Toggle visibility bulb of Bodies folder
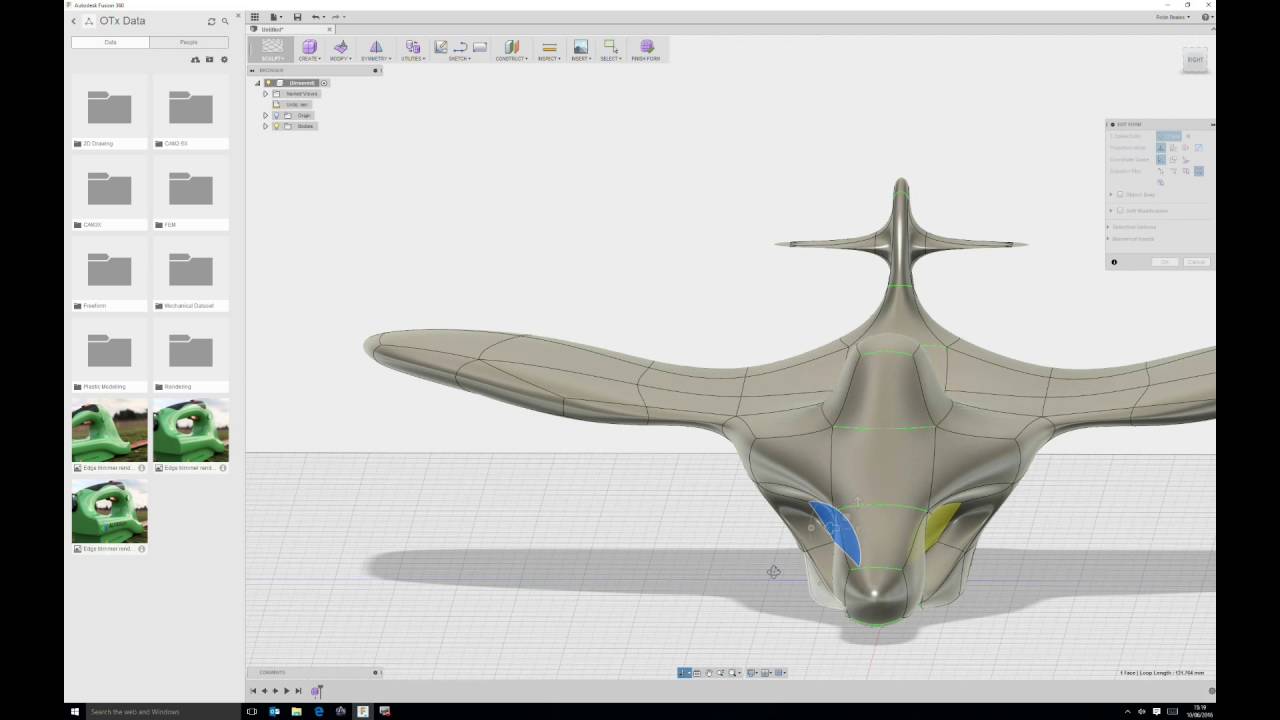Screen dimensions: 1280x720 [x=277, y=126]
